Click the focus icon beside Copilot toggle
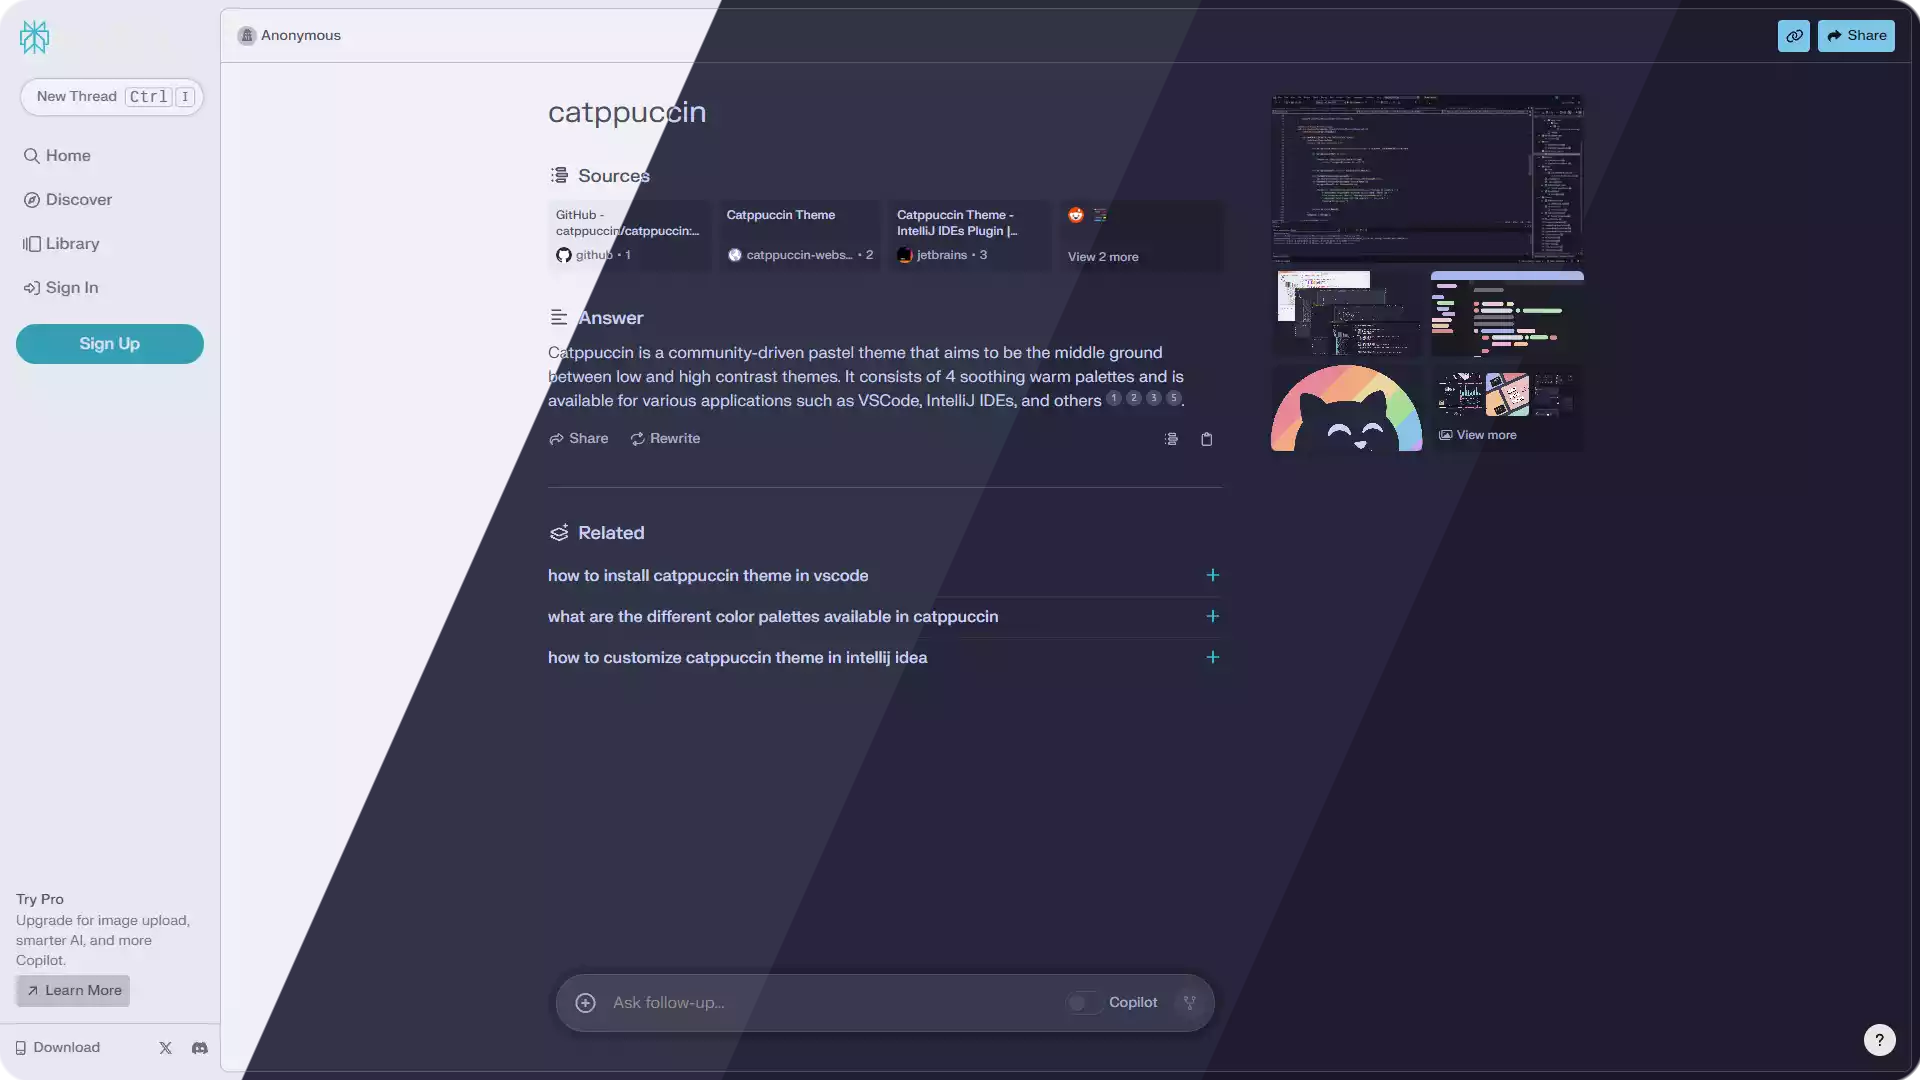 point(1190,1003)
